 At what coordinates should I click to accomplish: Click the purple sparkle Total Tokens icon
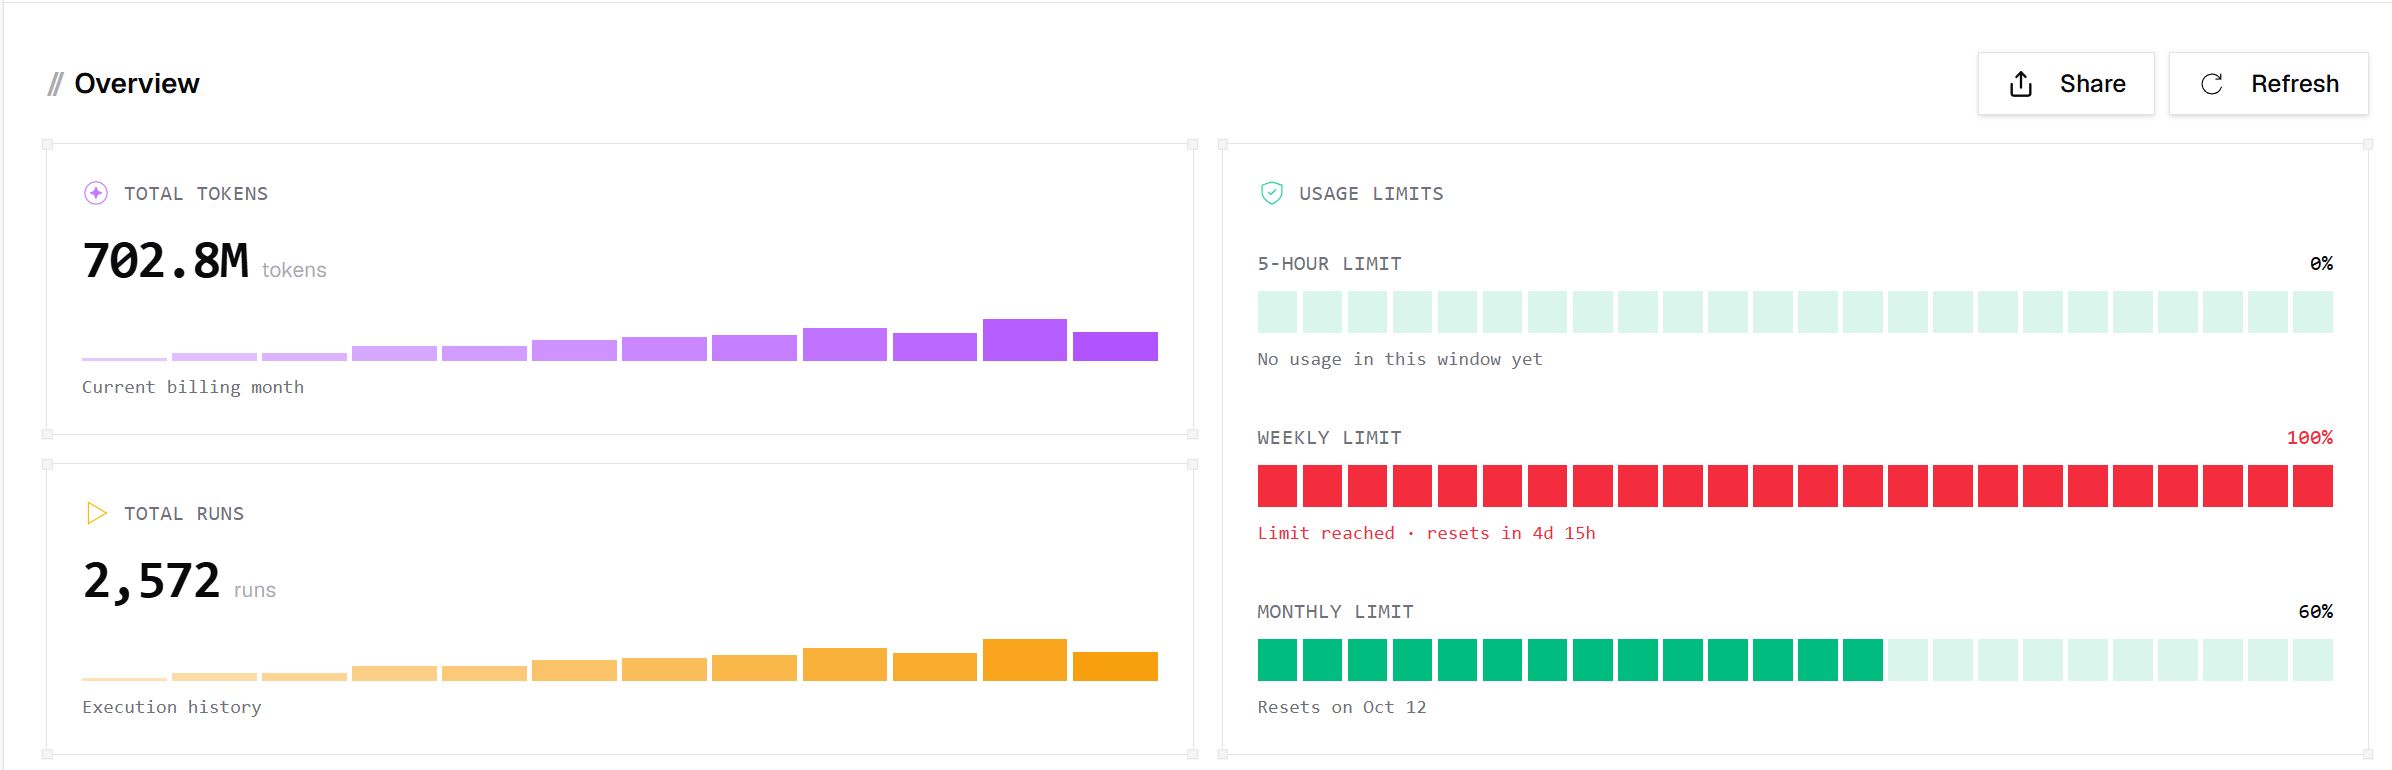point(96,193)
